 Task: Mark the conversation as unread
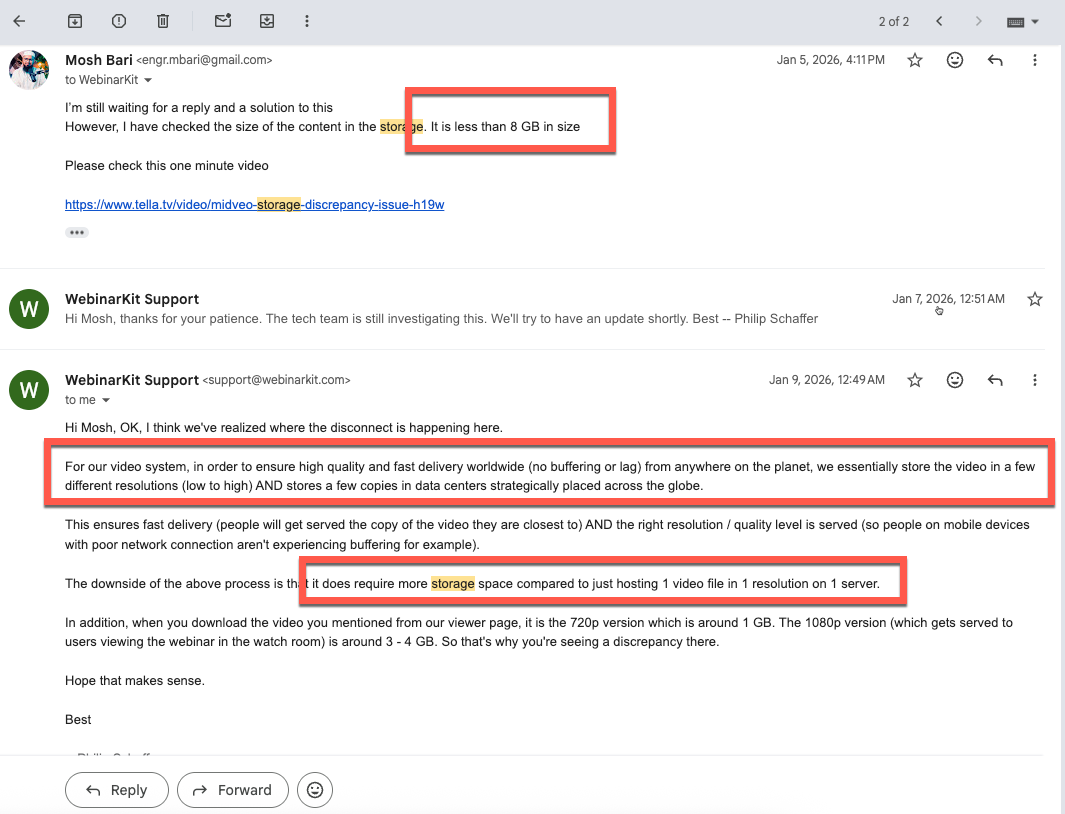[222, 20]
